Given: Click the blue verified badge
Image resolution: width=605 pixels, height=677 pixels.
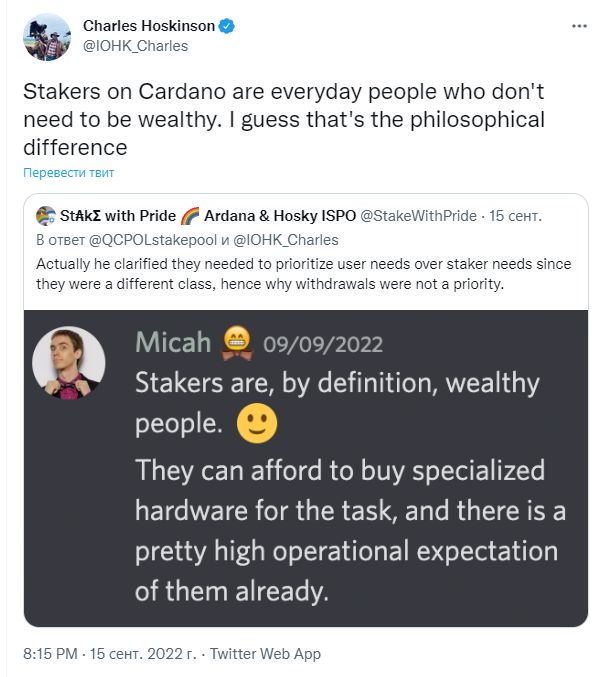Looking at the screenshot, I should coord(227,26).
